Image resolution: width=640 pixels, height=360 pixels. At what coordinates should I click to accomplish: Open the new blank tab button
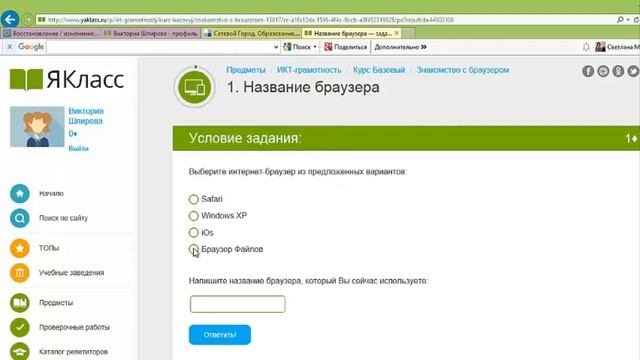coord(409,33)
